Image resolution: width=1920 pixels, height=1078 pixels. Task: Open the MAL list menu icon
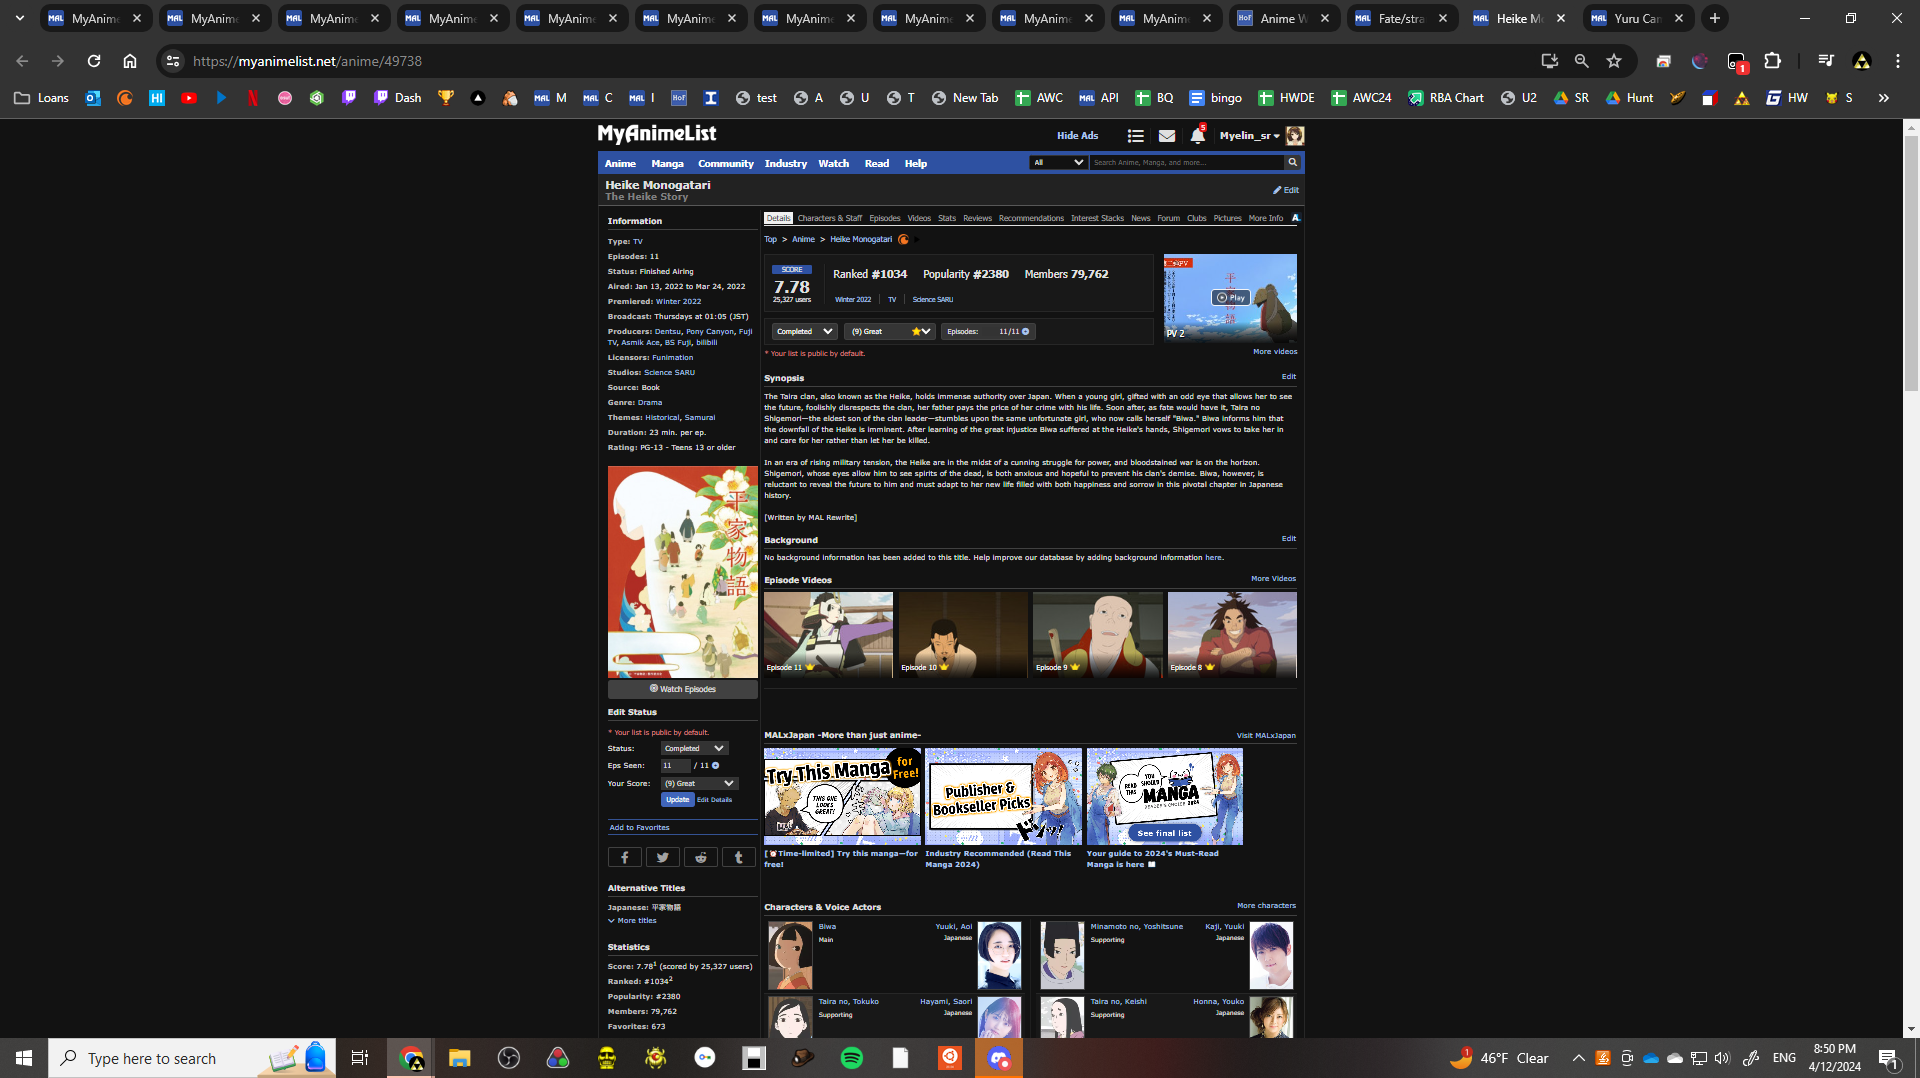point(1135,136)
